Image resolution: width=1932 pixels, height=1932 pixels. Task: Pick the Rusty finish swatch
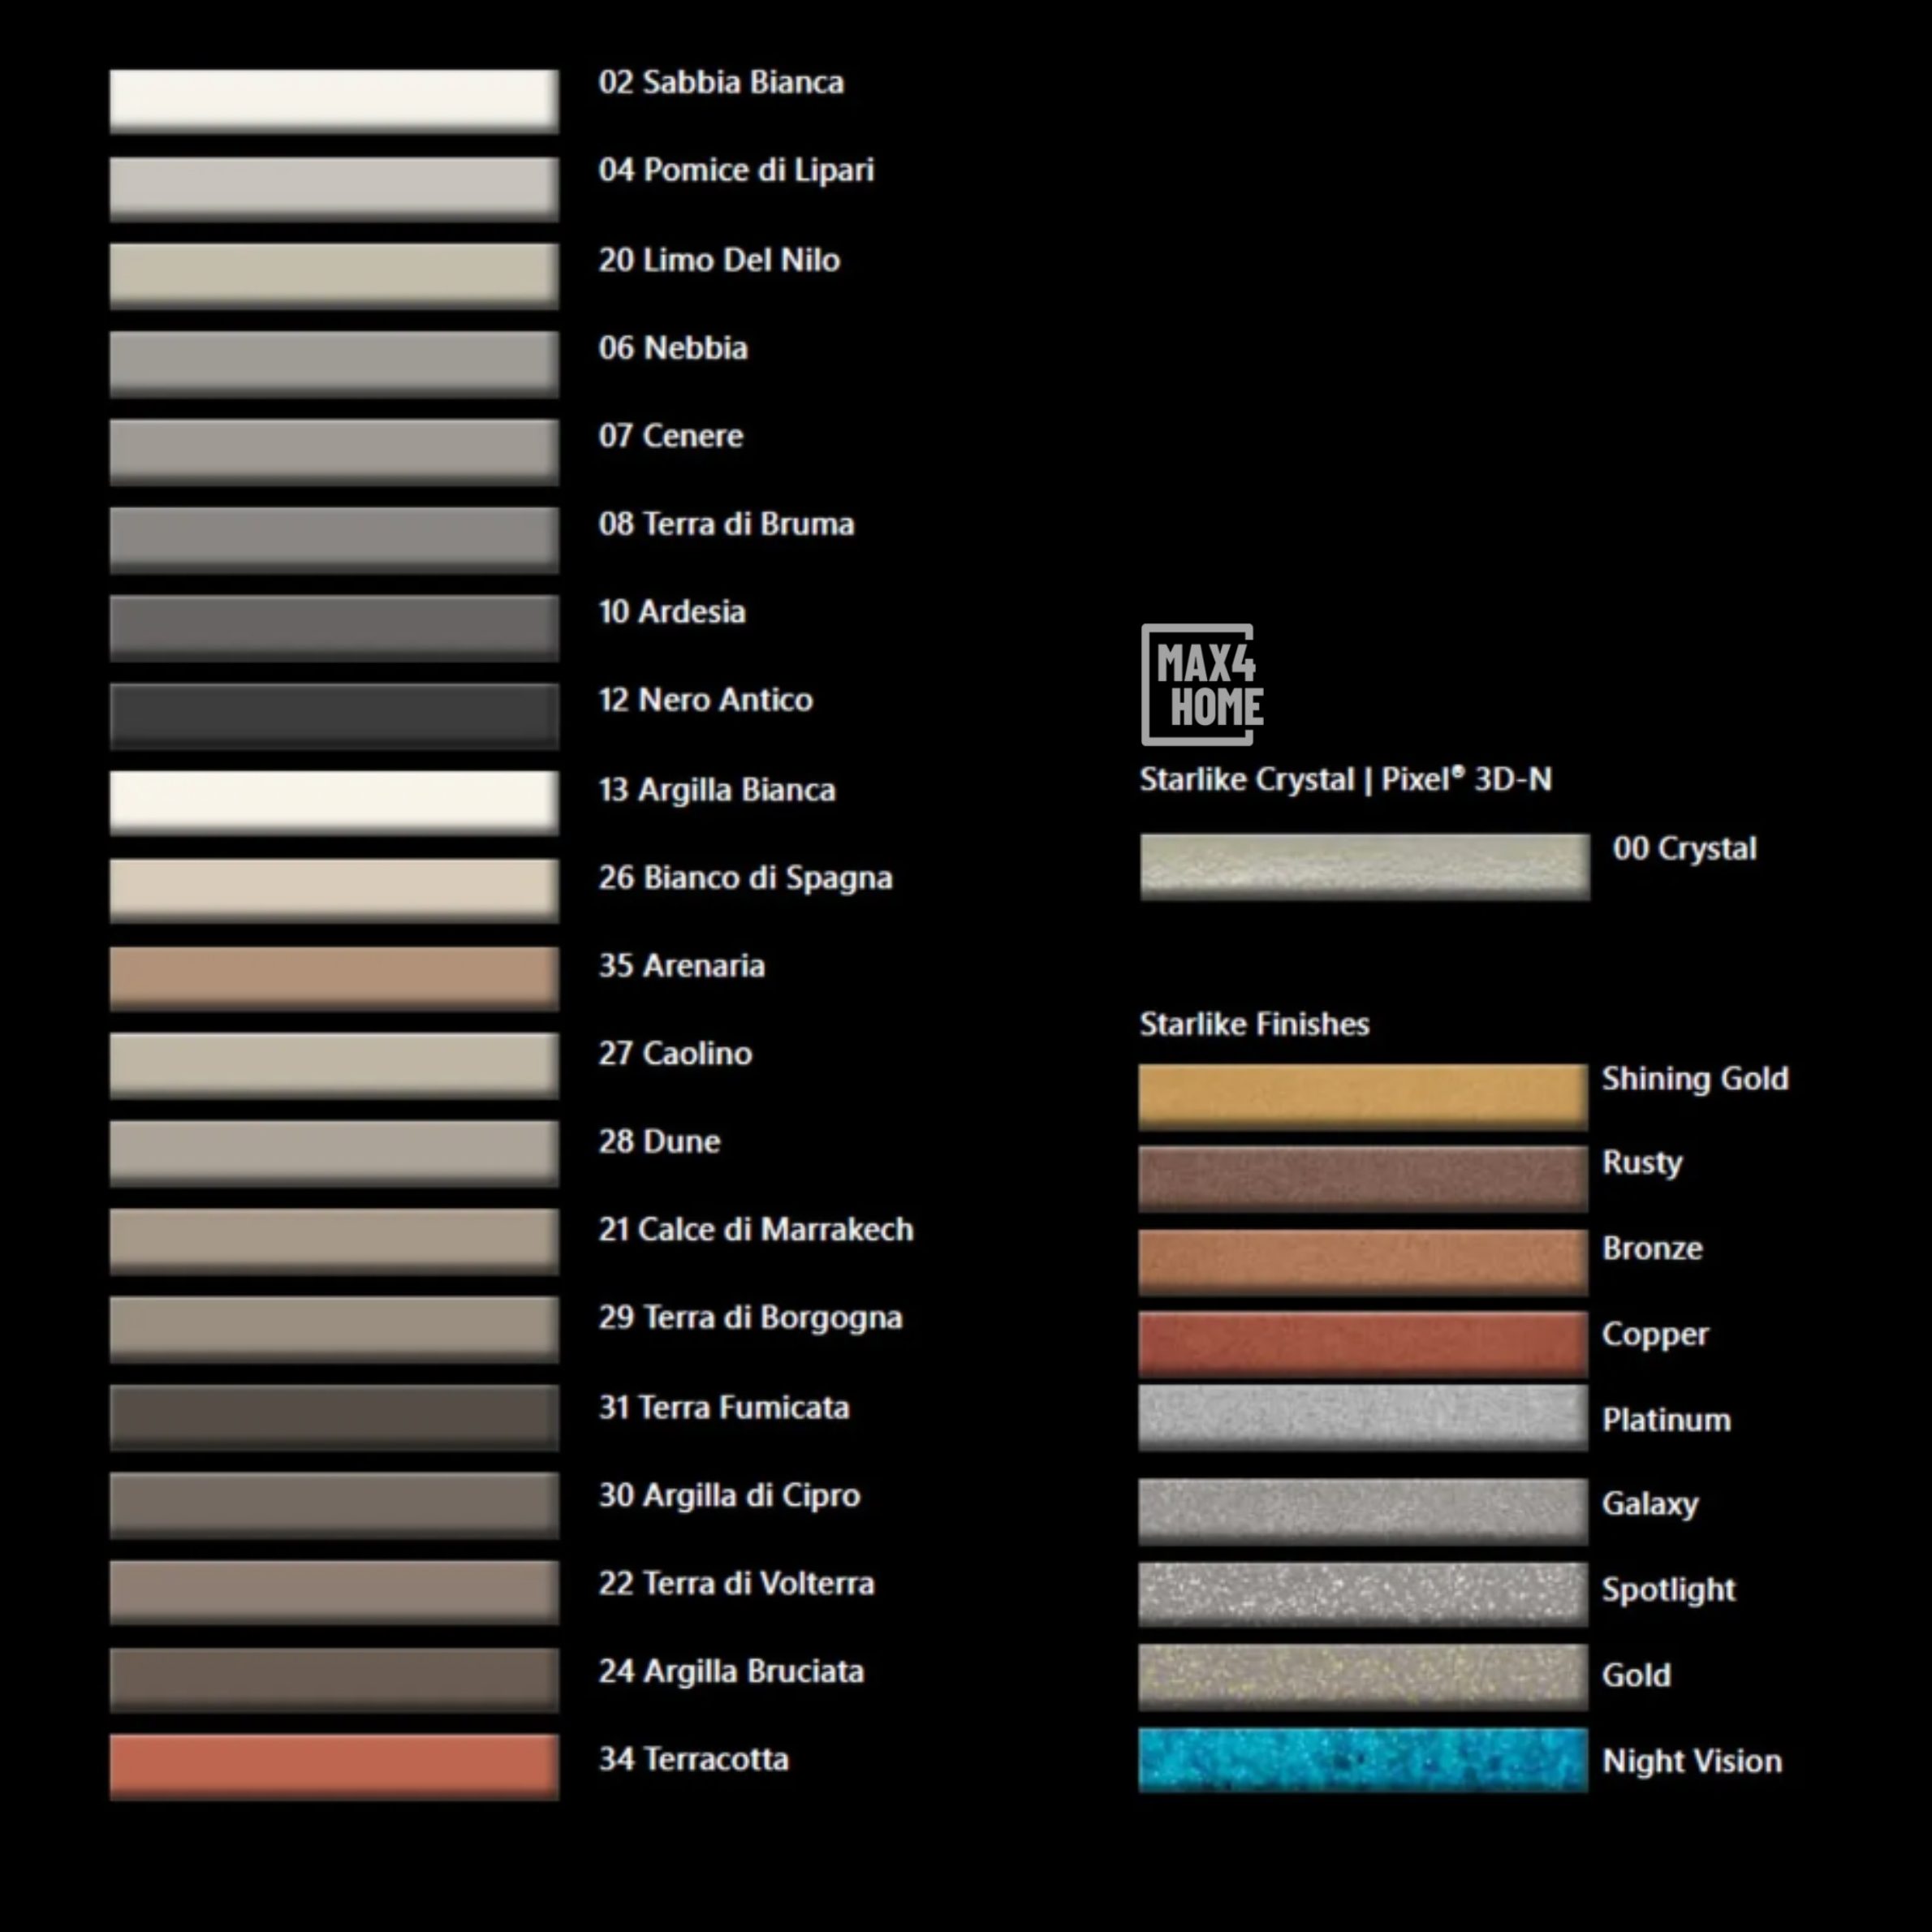1363,1180
